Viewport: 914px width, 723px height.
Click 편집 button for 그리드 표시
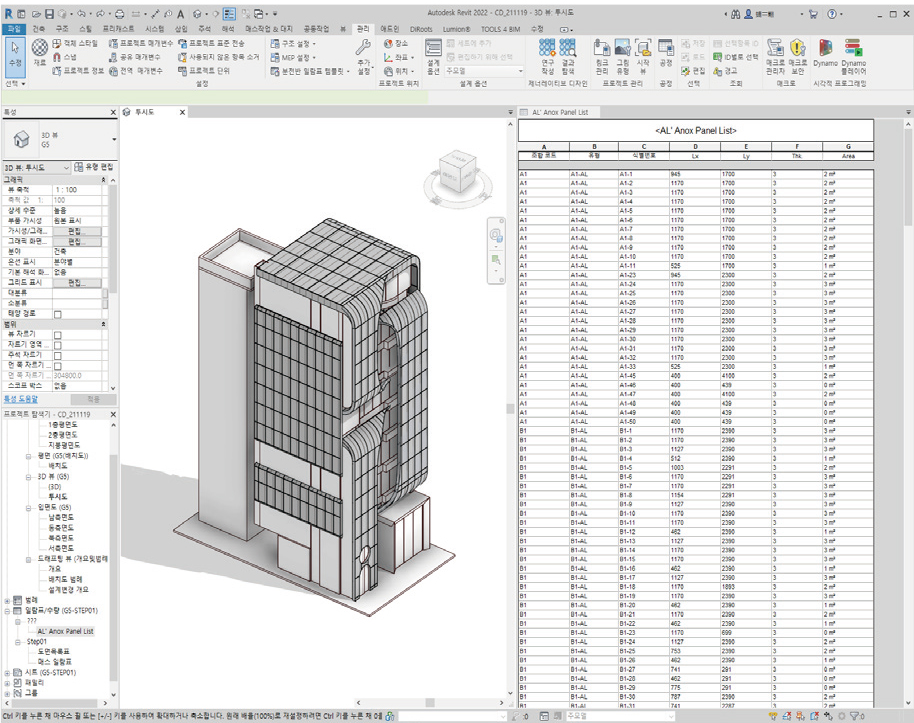76,282
